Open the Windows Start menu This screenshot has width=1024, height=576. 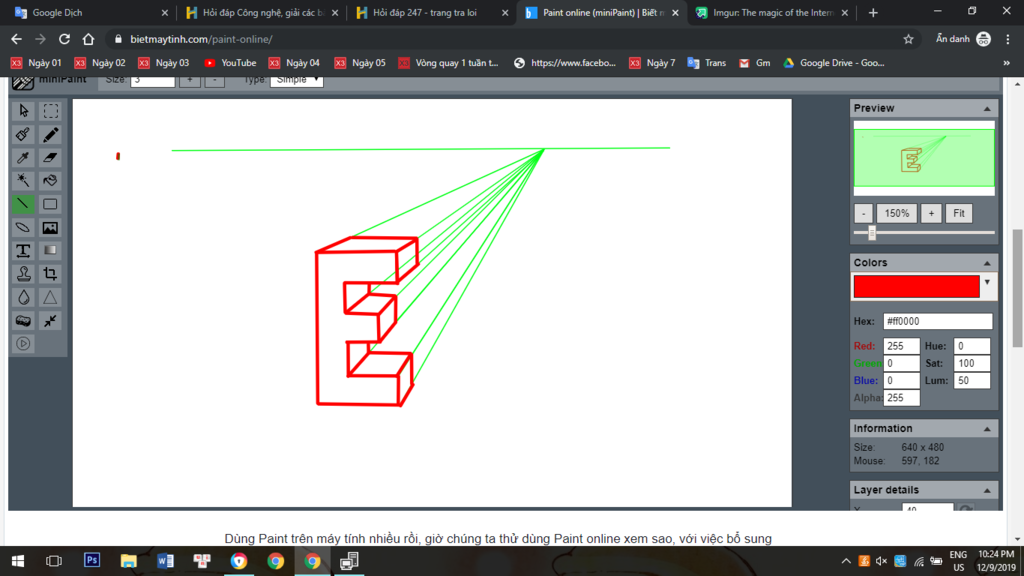tap(18, 561)
